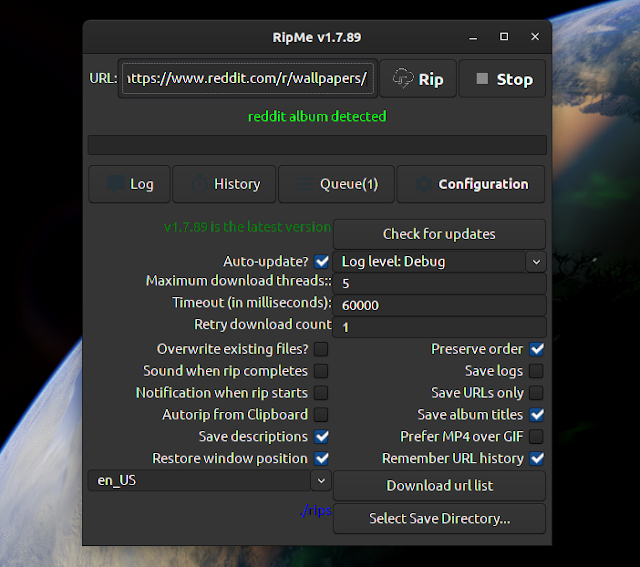The height and width of the screenshot is (567, 640).
Task: Enable Prefer MP4 over GIF checkbox
Action: [536, 437]
